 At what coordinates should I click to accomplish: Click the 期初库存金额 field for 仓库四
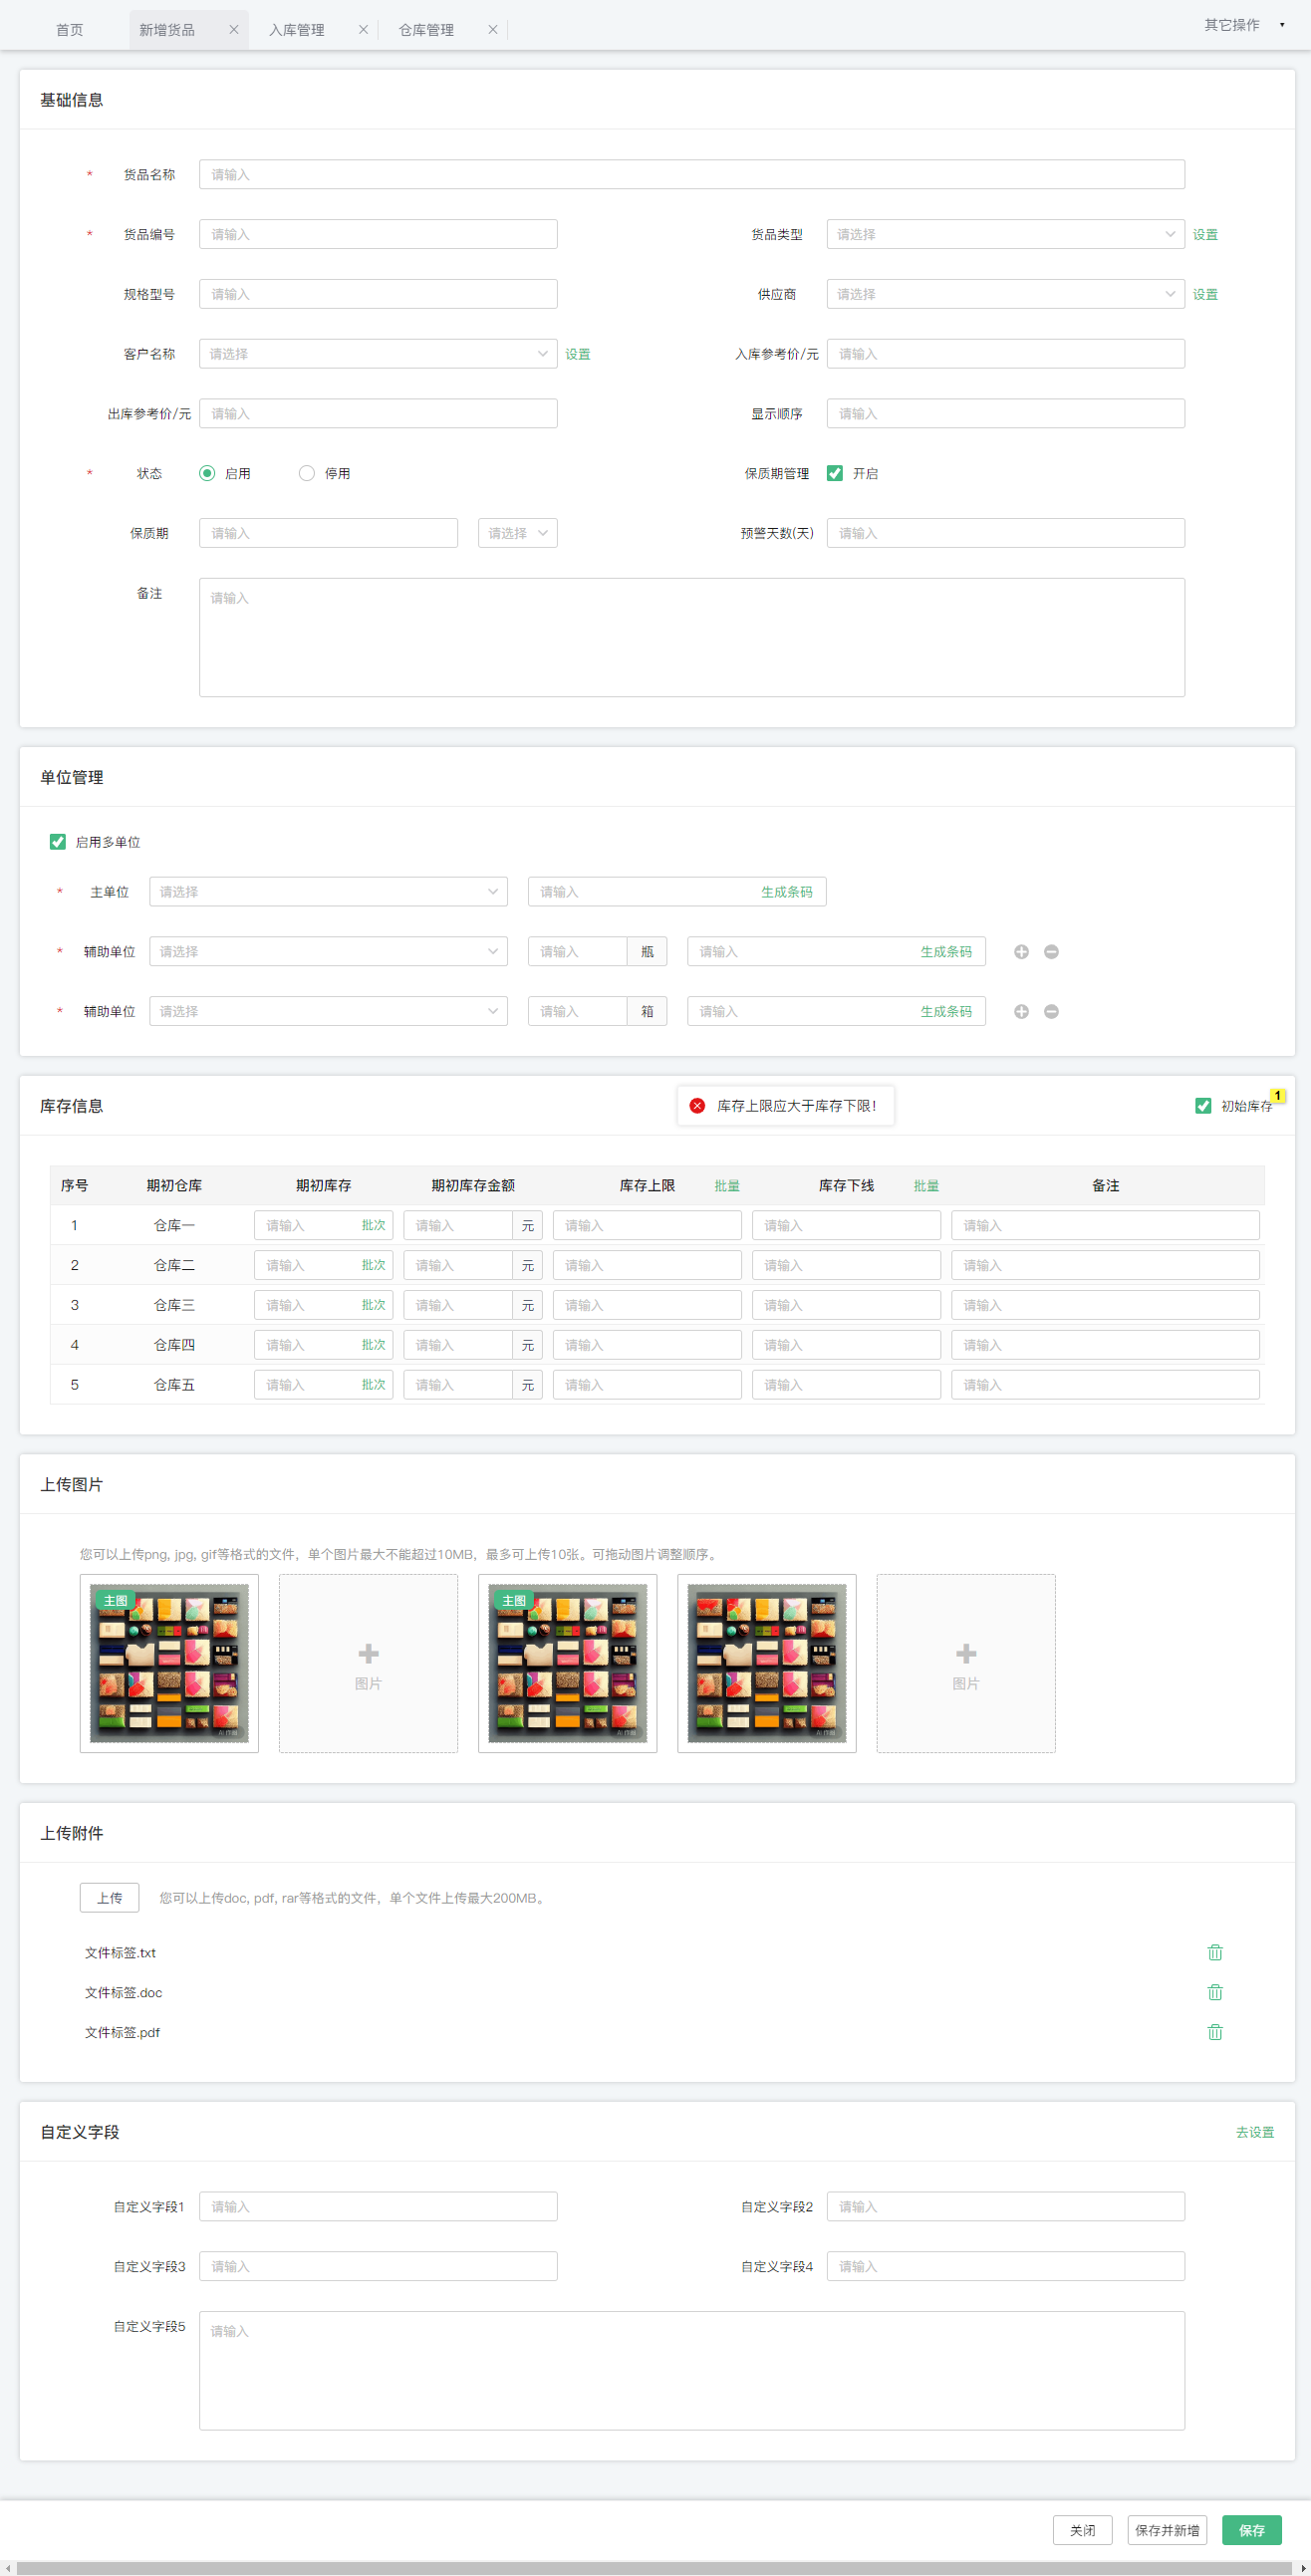click(458, 1346)
